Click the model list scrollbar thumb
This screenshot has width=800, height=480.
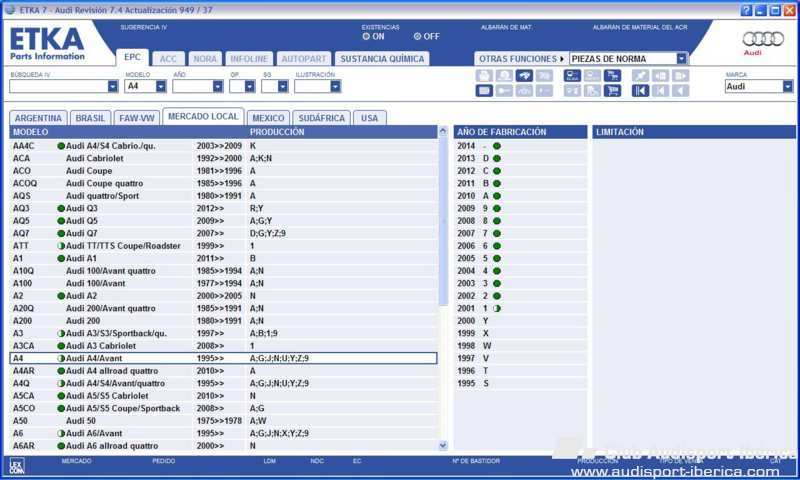click(x=443, y=222)
